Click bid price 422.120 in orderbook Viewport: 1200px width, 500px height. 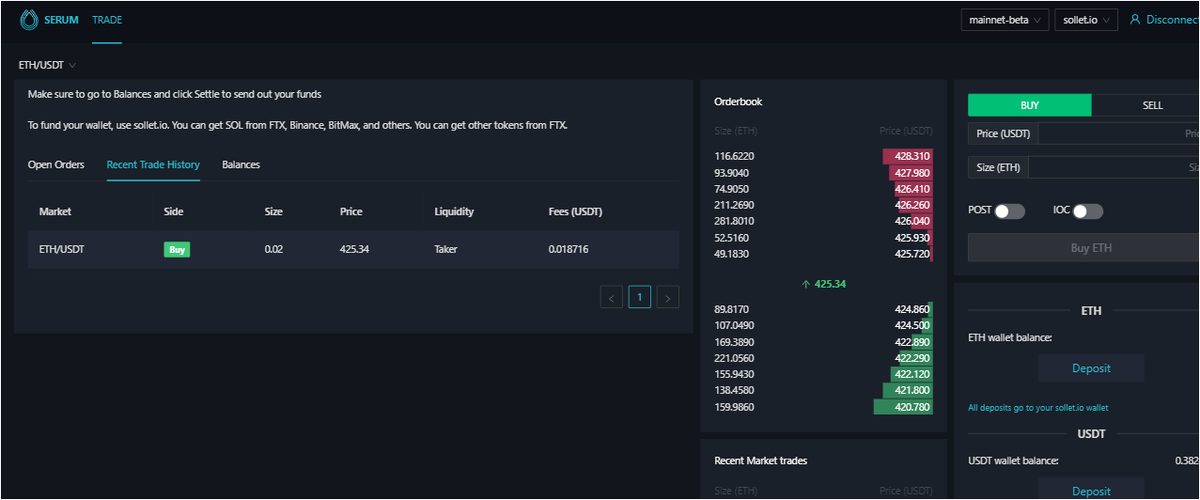click(x=913, y=374)
